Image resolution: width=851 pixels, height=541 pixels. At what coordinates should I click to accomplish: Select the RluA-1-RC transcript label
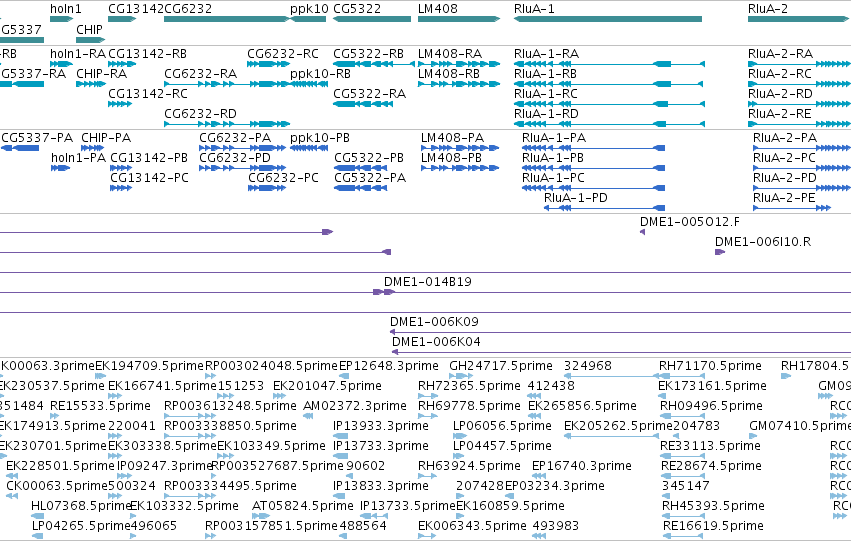pyautogui.click(x=546, y=94)
